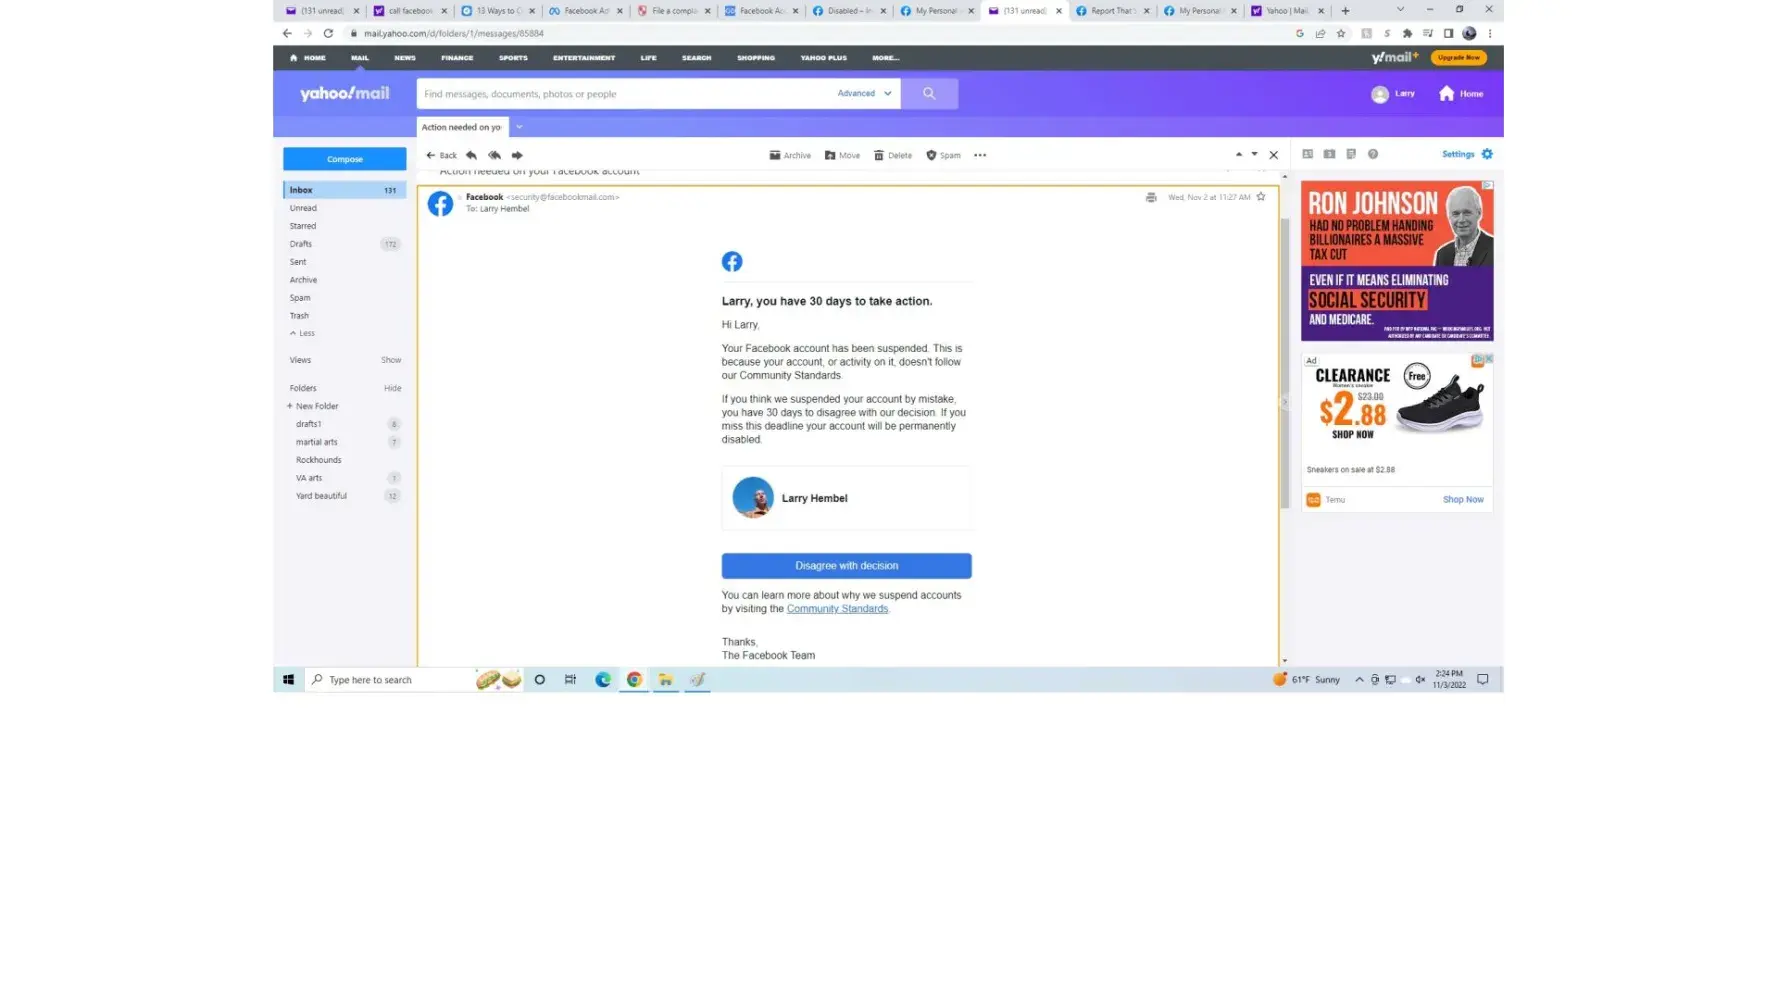This screenshot has height=1000, width=1778.
Task: Open the Finance menu item
Action: 457,58
